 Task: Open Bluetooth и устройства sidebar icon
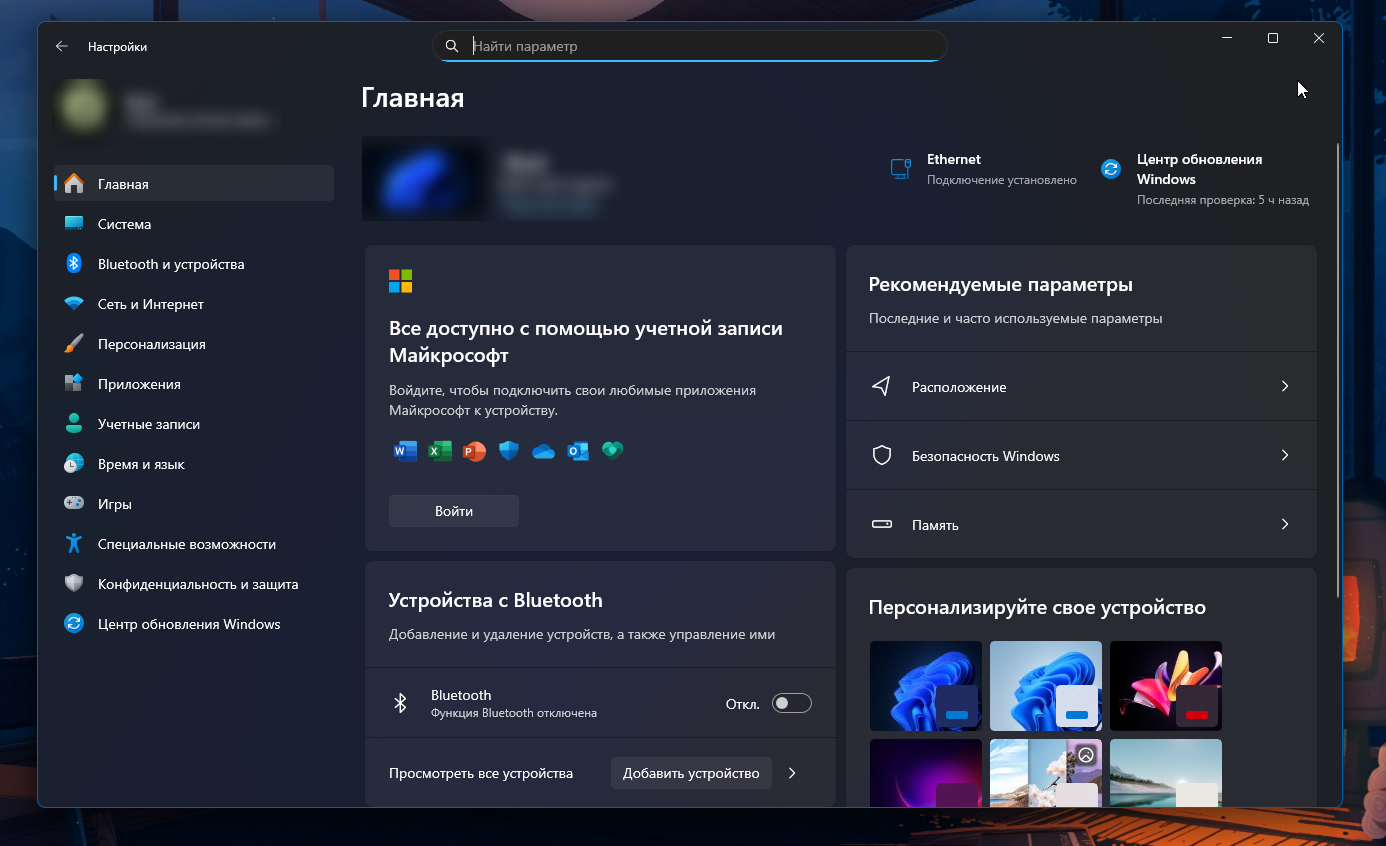click(74, 264)
